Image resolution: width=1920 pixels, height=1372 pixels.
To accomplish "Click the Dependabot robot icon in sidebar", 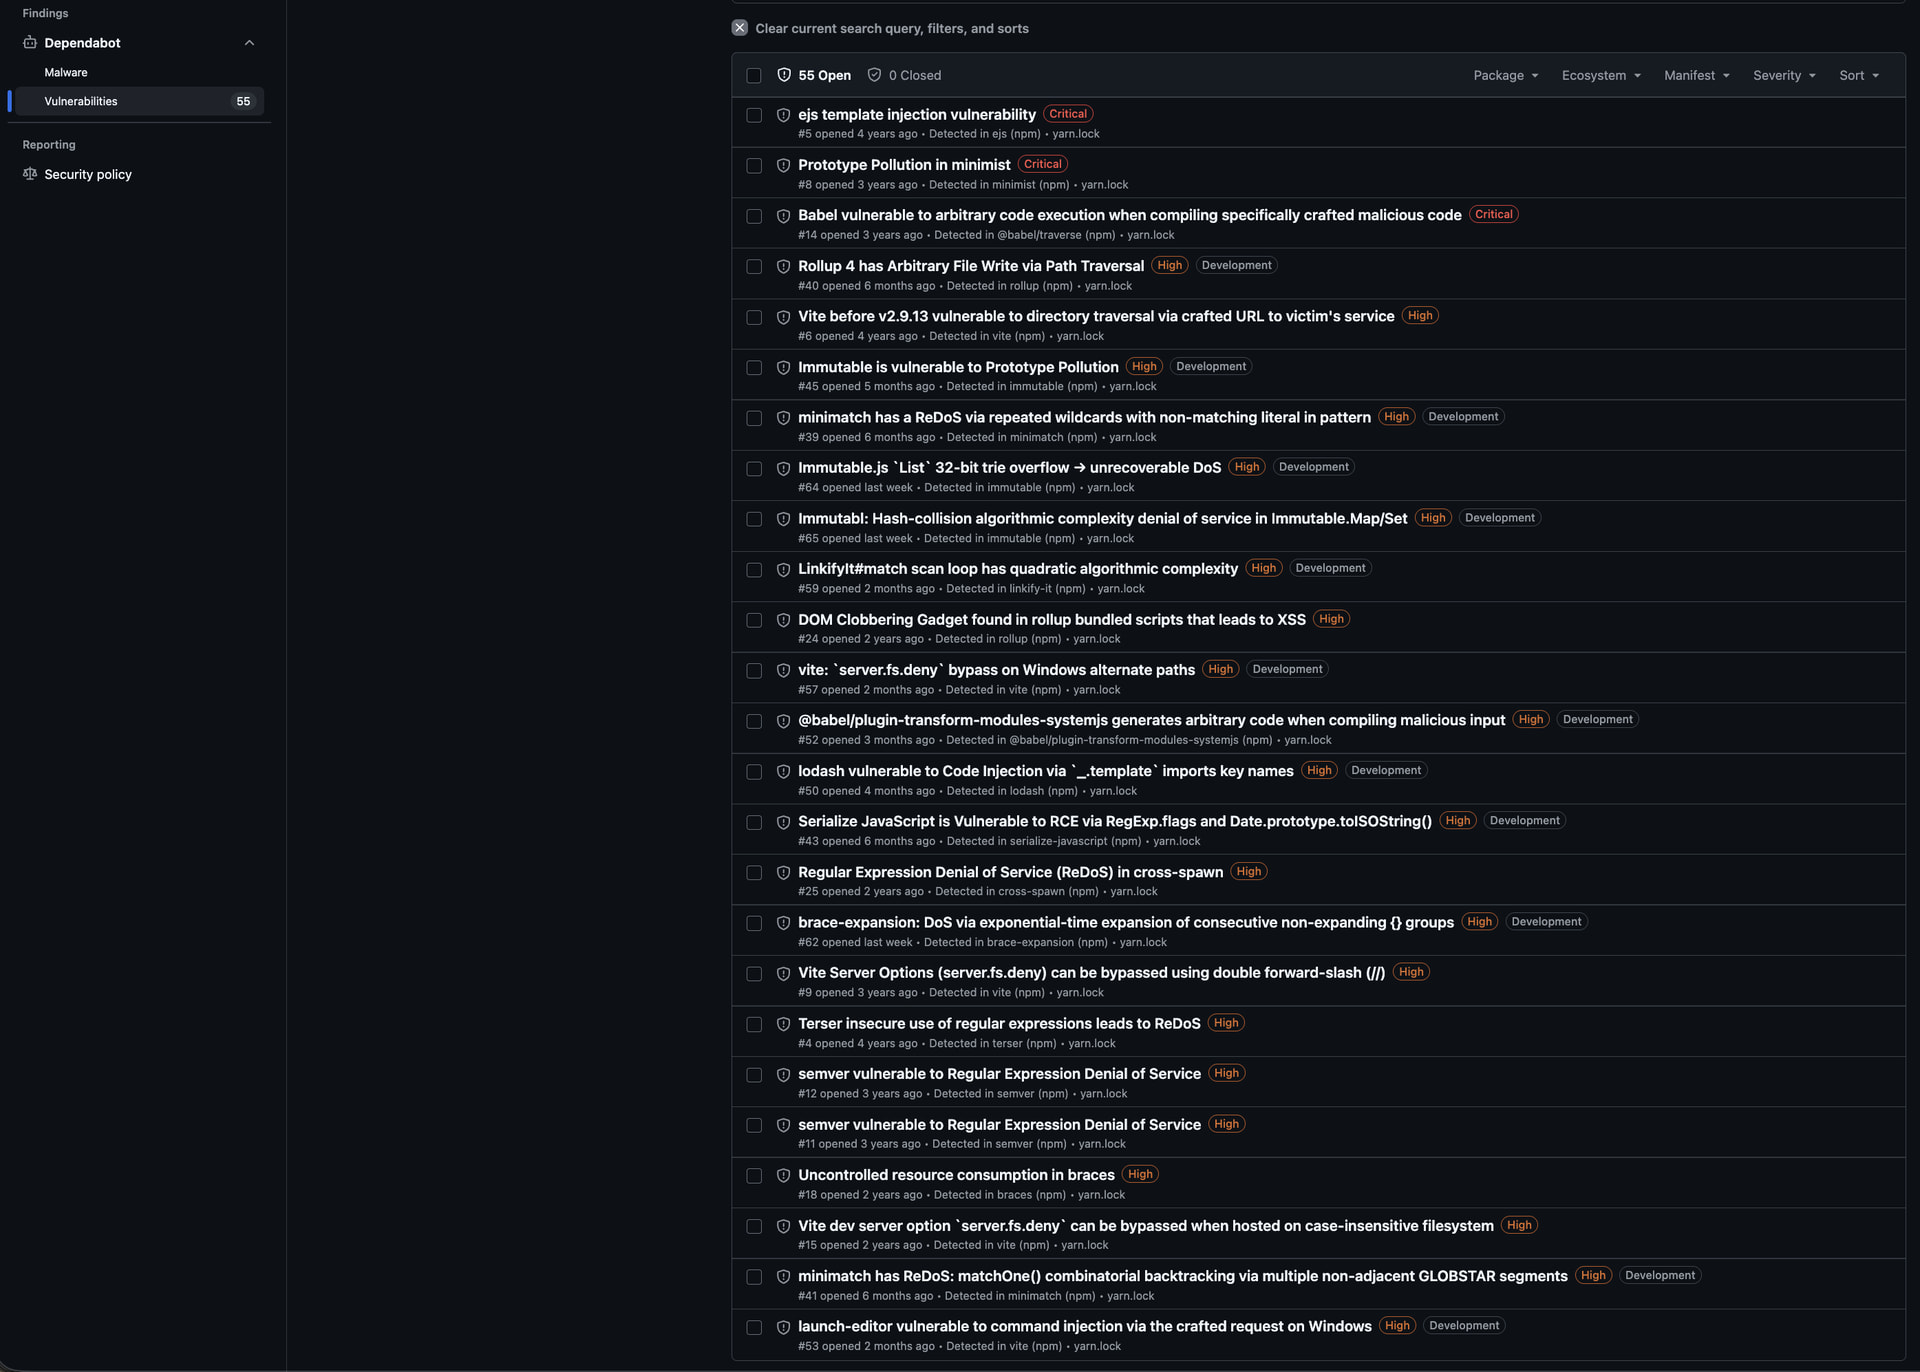I will click(30, 43).
